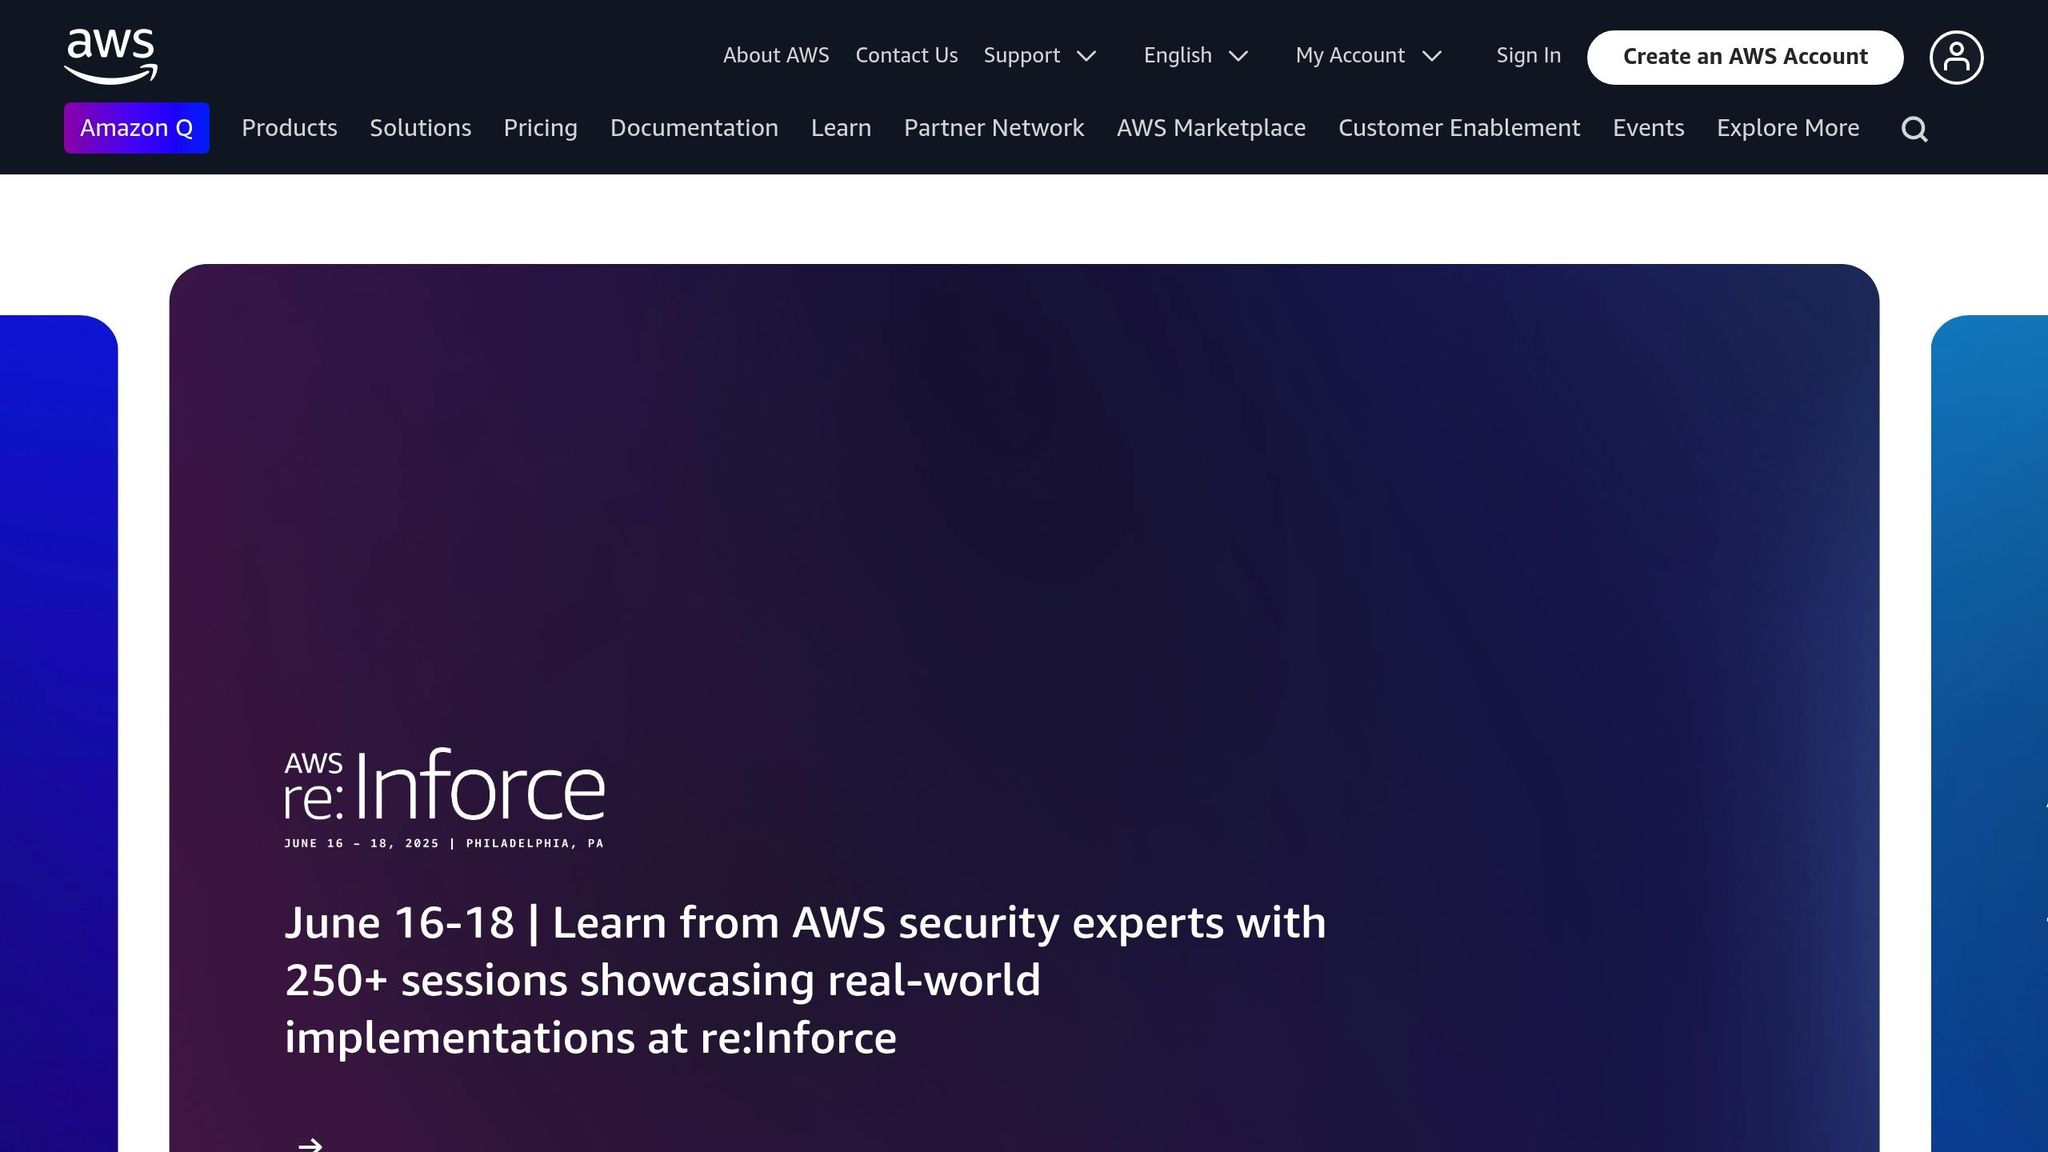Click the arrow icon under re:Inforce headline
This screenshot has height=1152, width=2048.
(310, 1144)
